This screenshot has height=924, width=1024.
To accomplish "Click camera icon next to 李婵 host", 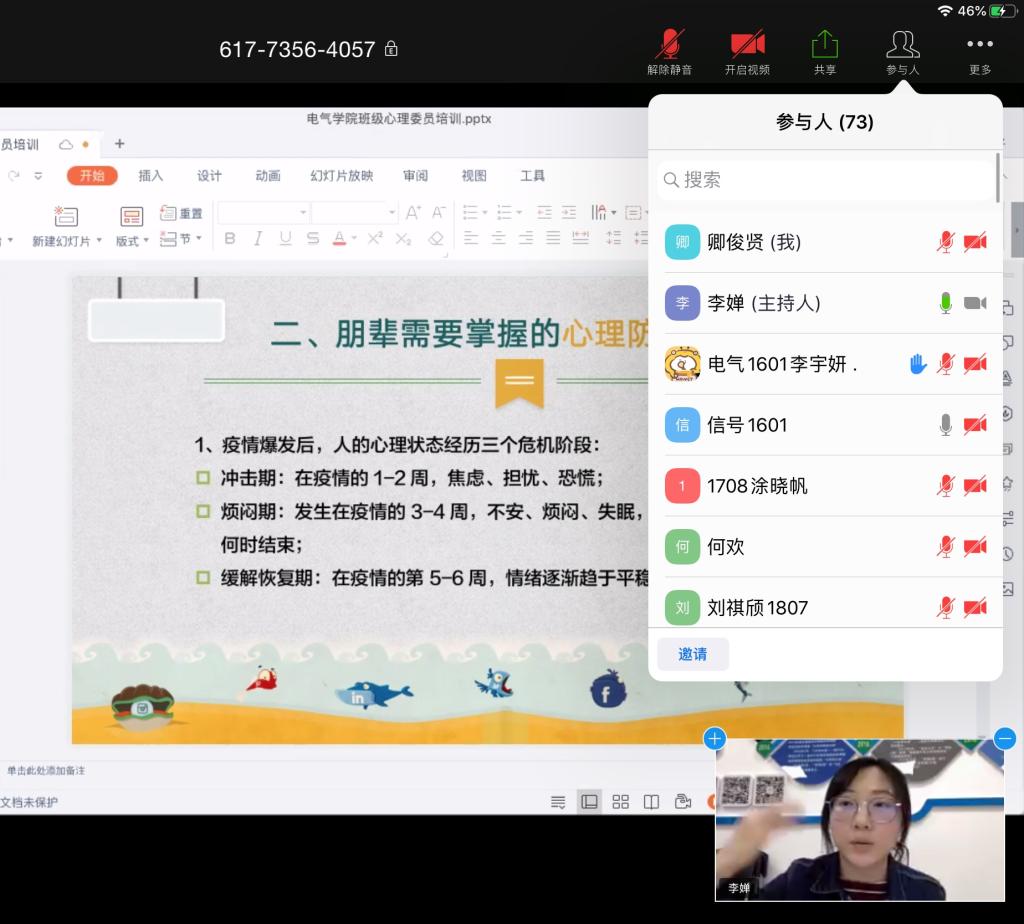I will (x=975, y=303).
